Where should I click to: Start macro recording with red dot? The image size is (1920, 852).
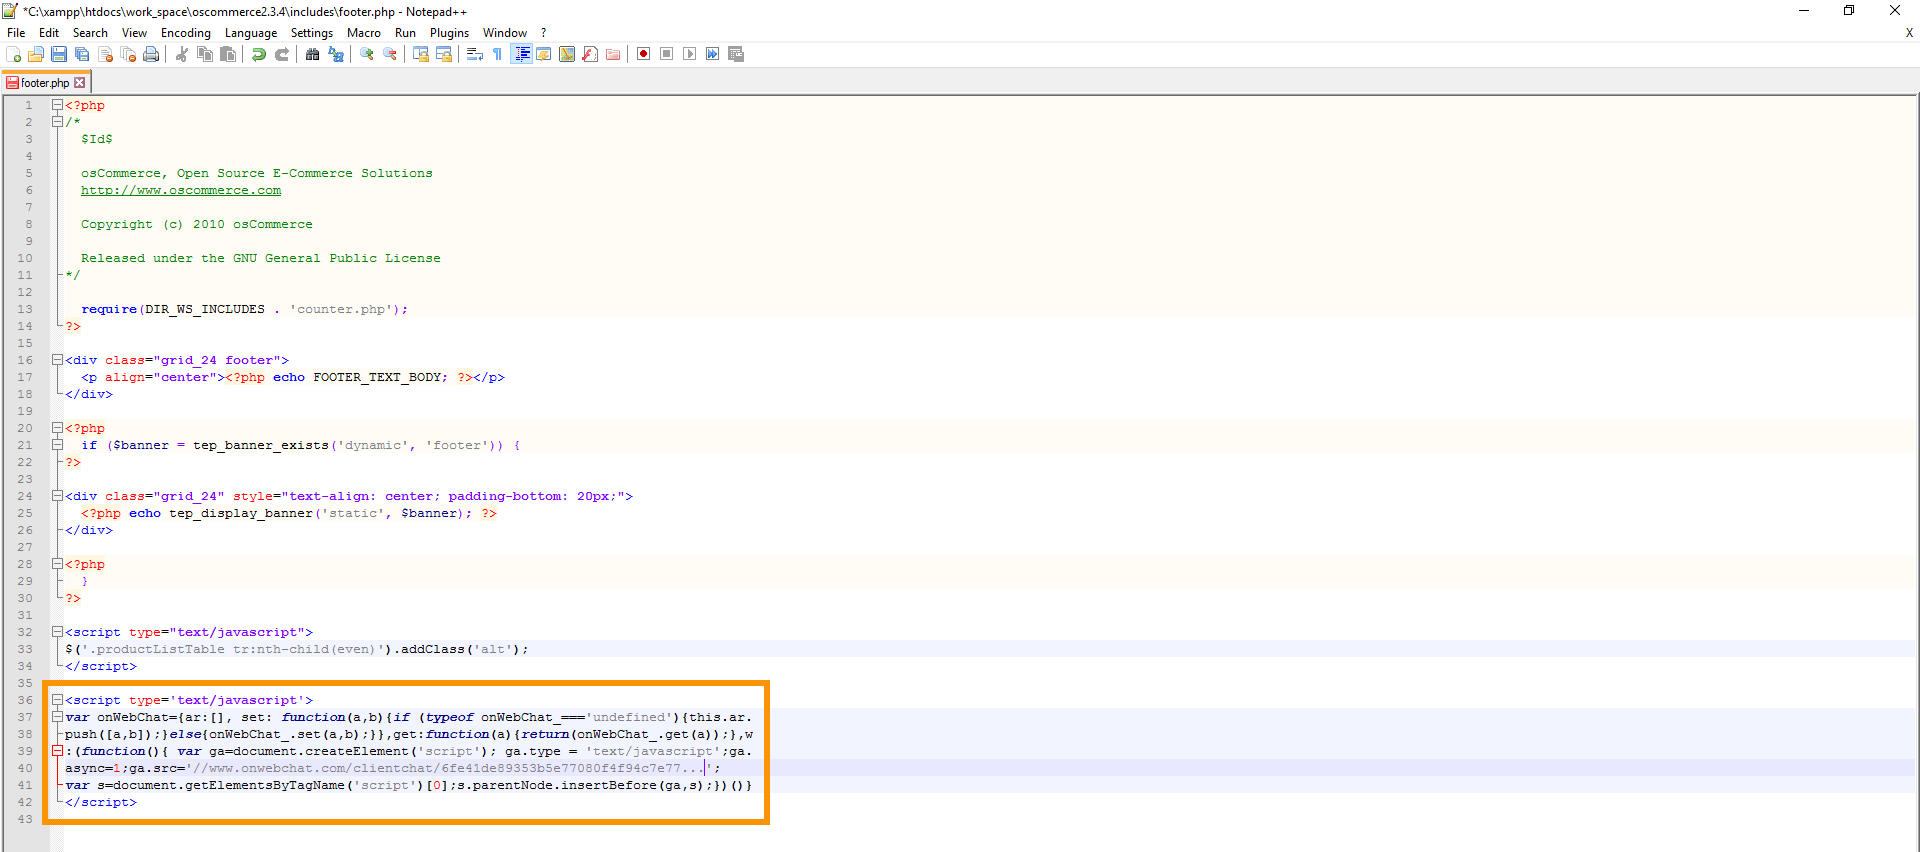(x=644, y=54)
